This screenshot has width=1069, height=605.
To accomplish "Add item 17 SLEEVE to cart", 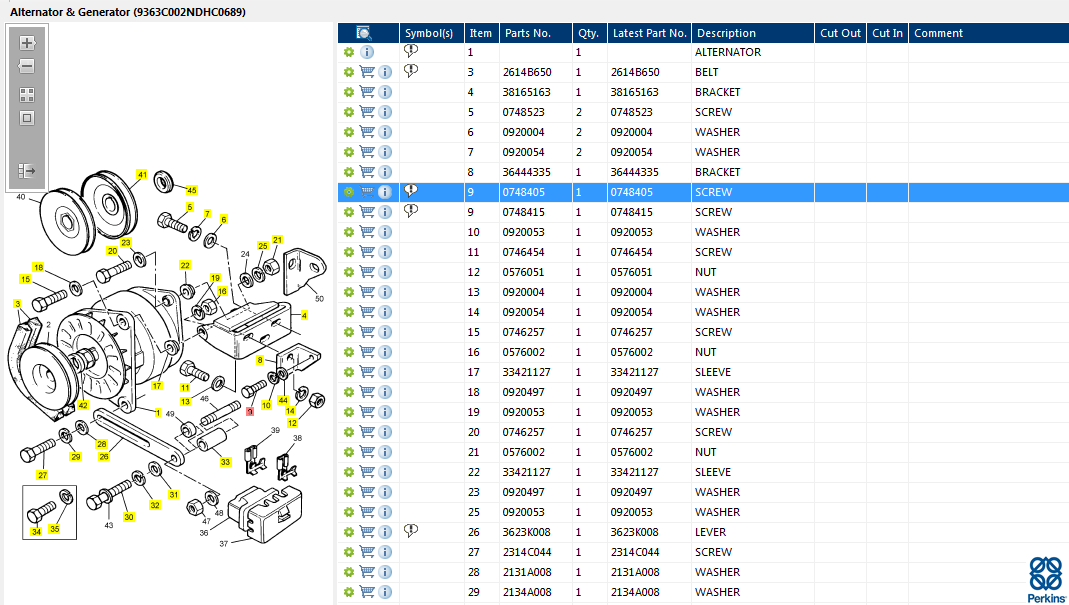I will click(367, 372).
